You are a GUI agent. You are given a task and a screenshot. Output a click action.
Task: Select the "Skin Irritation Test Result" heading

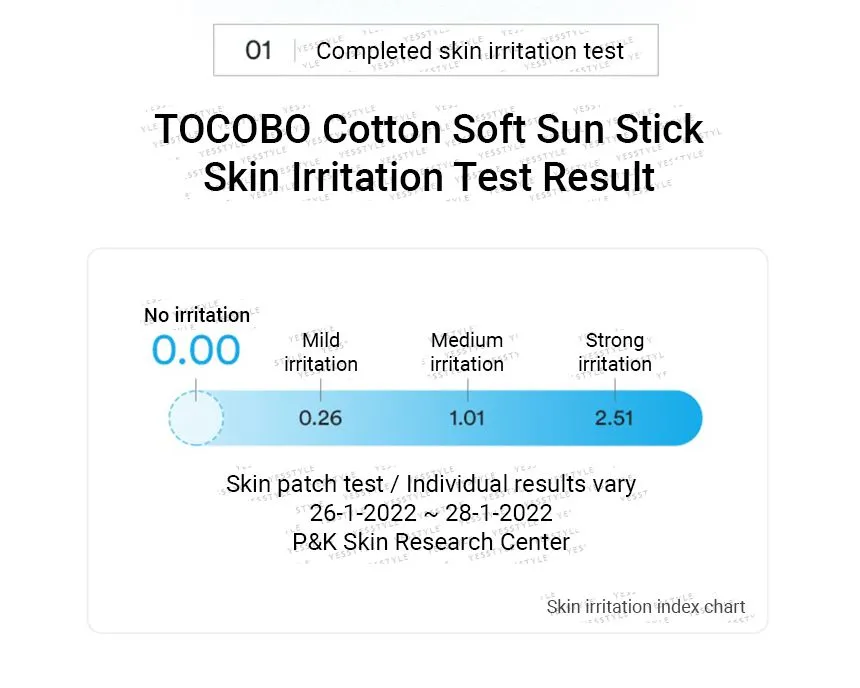[x=429, y=177]
